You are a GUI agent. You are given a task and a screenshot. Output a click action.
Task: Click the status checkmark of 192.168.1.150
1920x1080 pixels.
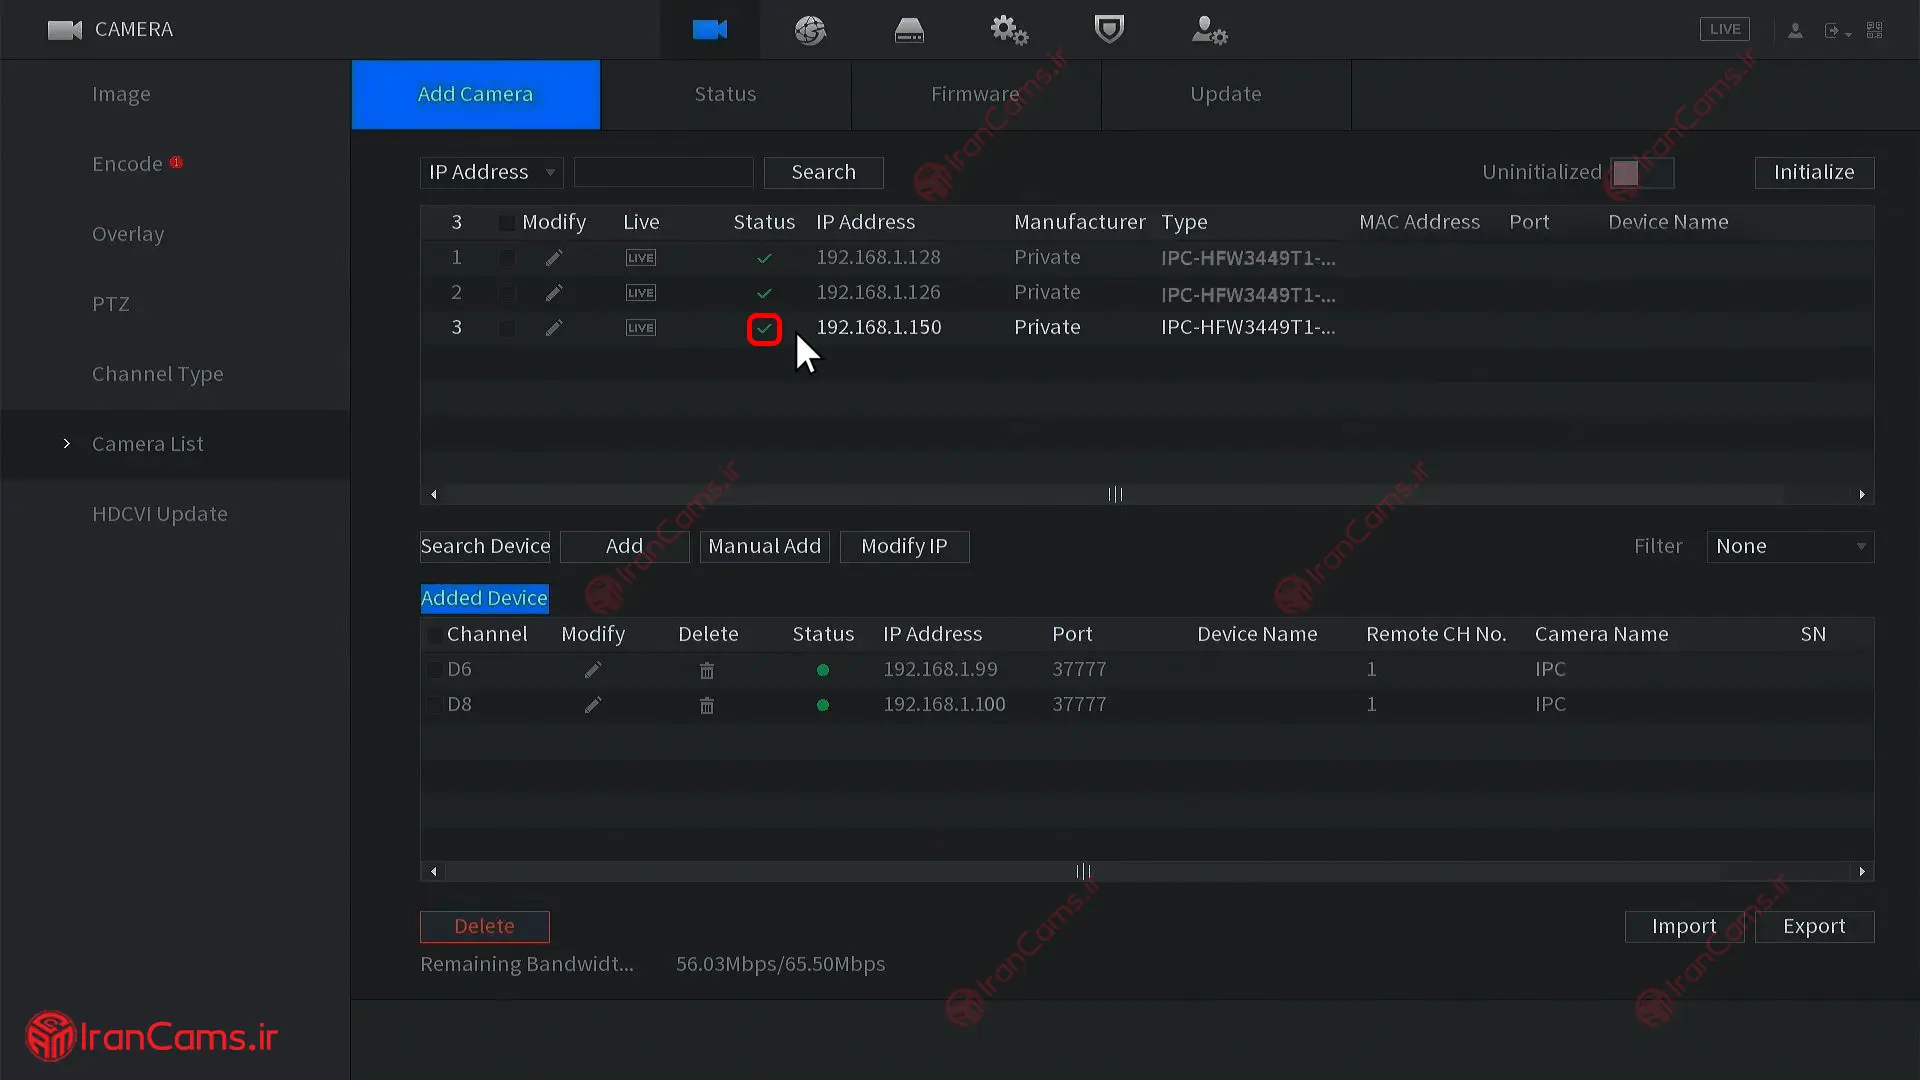point(764,328)
